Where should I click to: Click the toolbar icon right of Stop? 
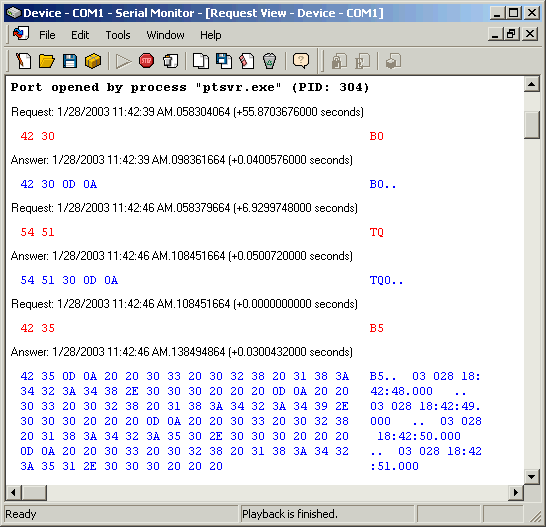click(x=171, y=61)
